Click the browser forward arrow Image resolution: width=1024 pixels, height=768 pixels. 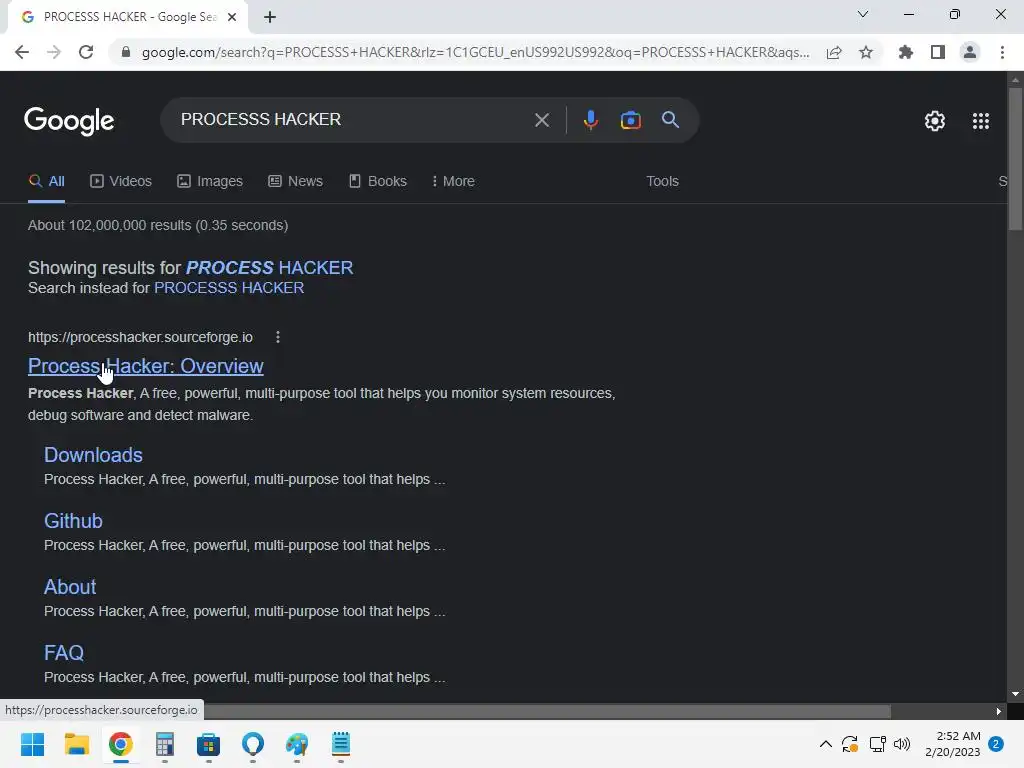tap(54, 52)
